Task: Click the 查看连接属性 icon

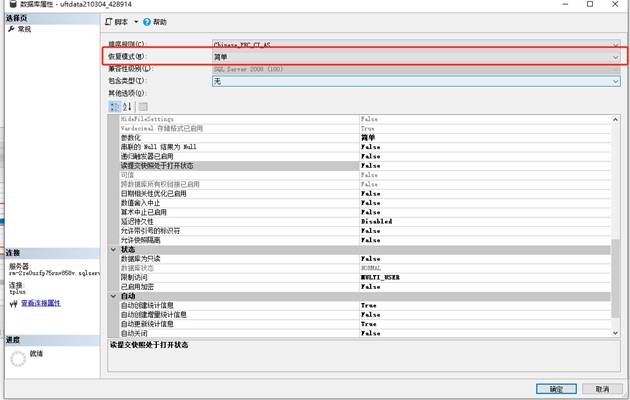Action: pyautogui.click(x=12, y=302)
